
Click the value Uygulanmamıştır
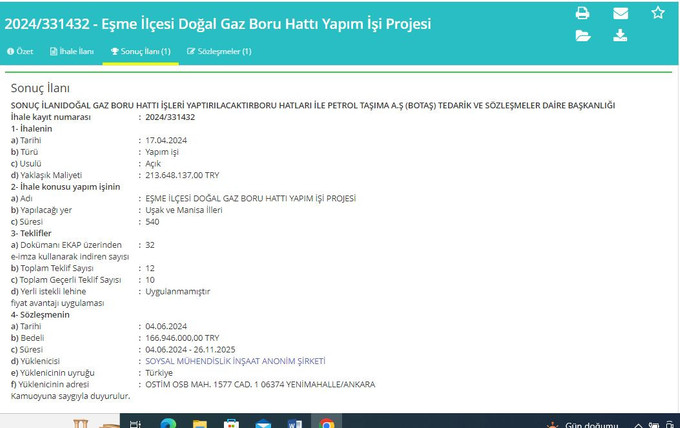pyautogui.click(x=177, y=291)
